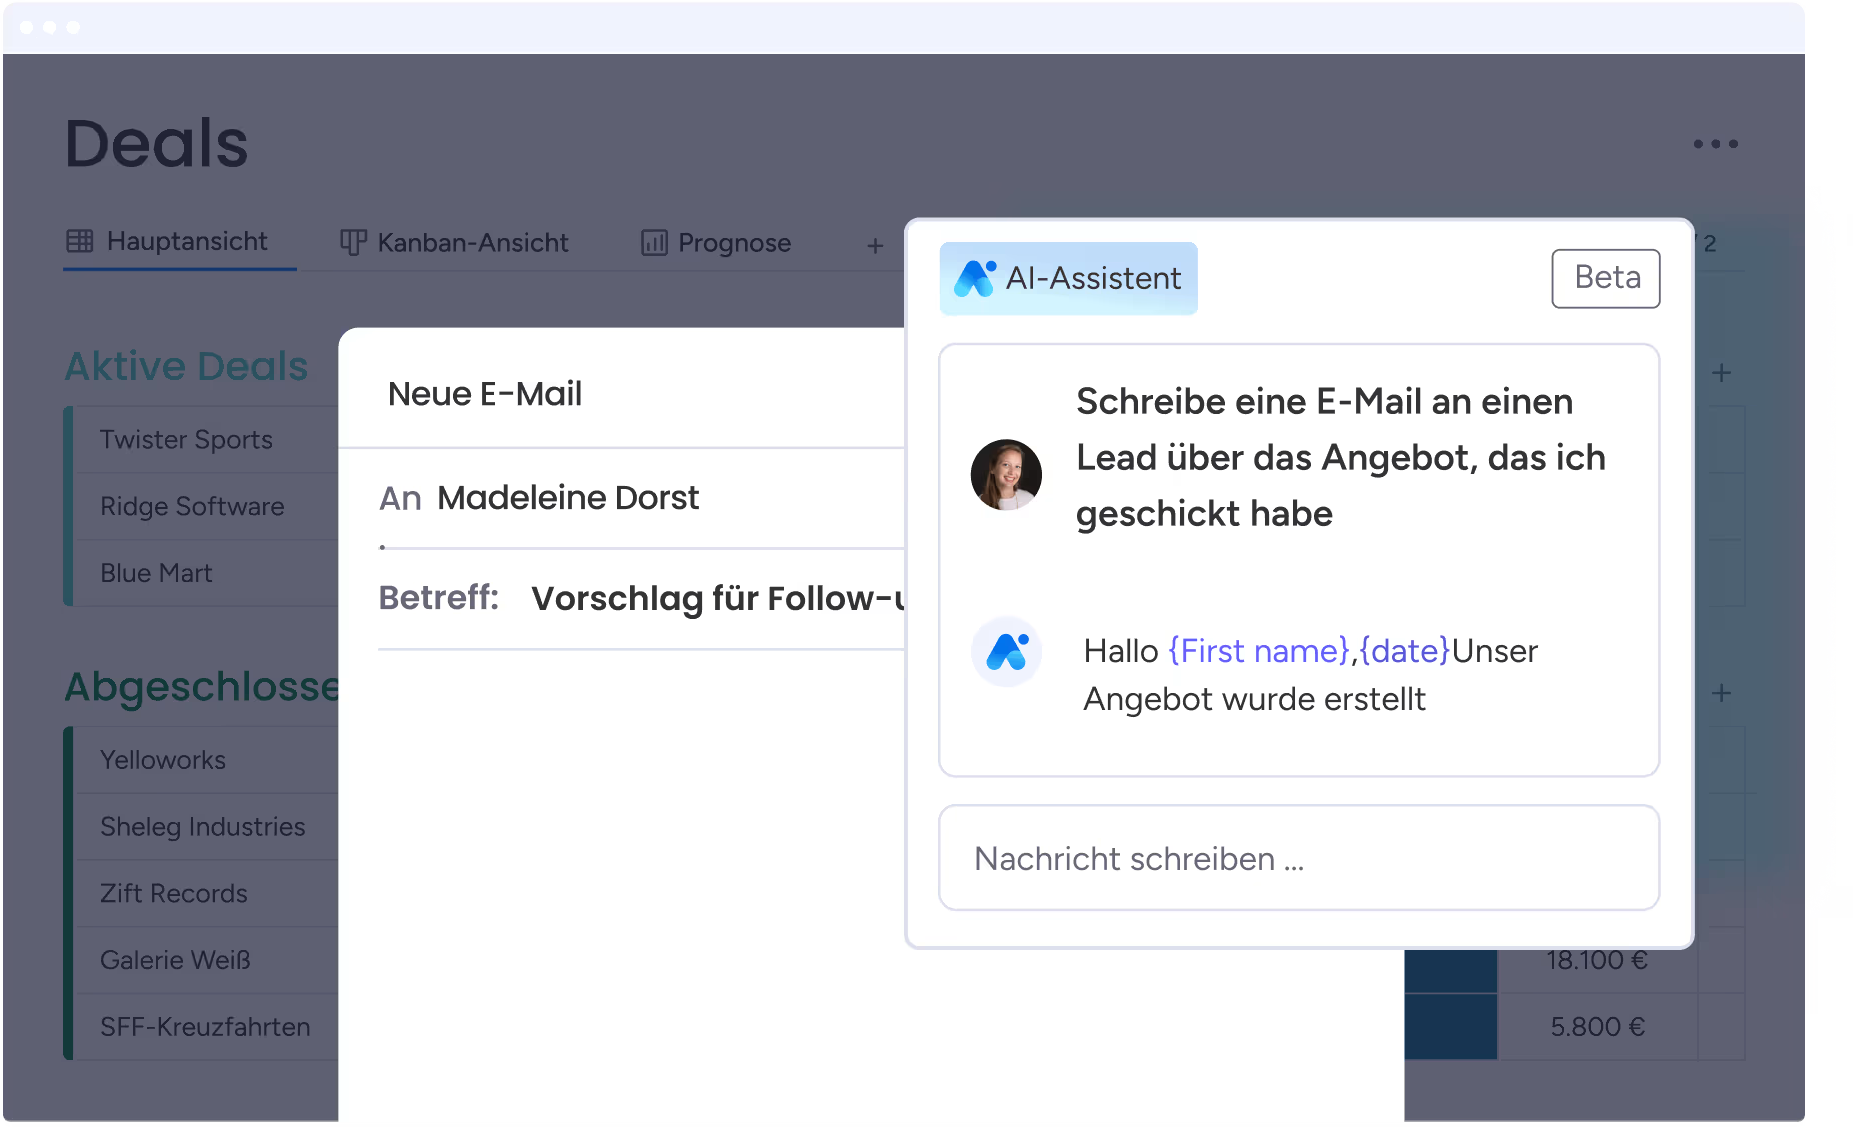
Task: Click the Prognose chart icon
Action: [654, 243]
